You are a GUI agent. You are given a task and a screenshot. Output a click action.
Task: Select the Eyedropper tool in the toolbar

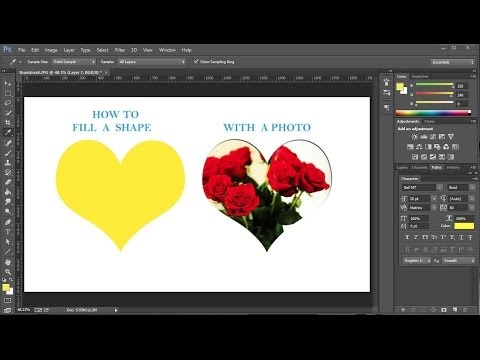[x=8, y=132]
